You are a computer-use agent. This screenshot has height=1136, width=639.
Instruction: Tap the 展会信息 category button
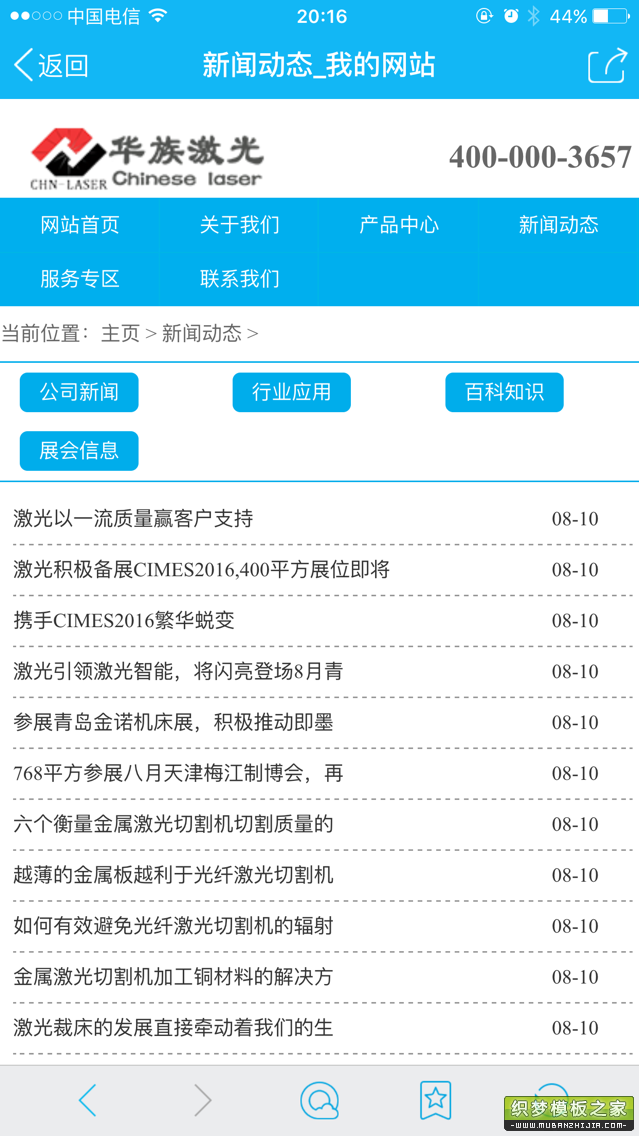pos(79,451)
